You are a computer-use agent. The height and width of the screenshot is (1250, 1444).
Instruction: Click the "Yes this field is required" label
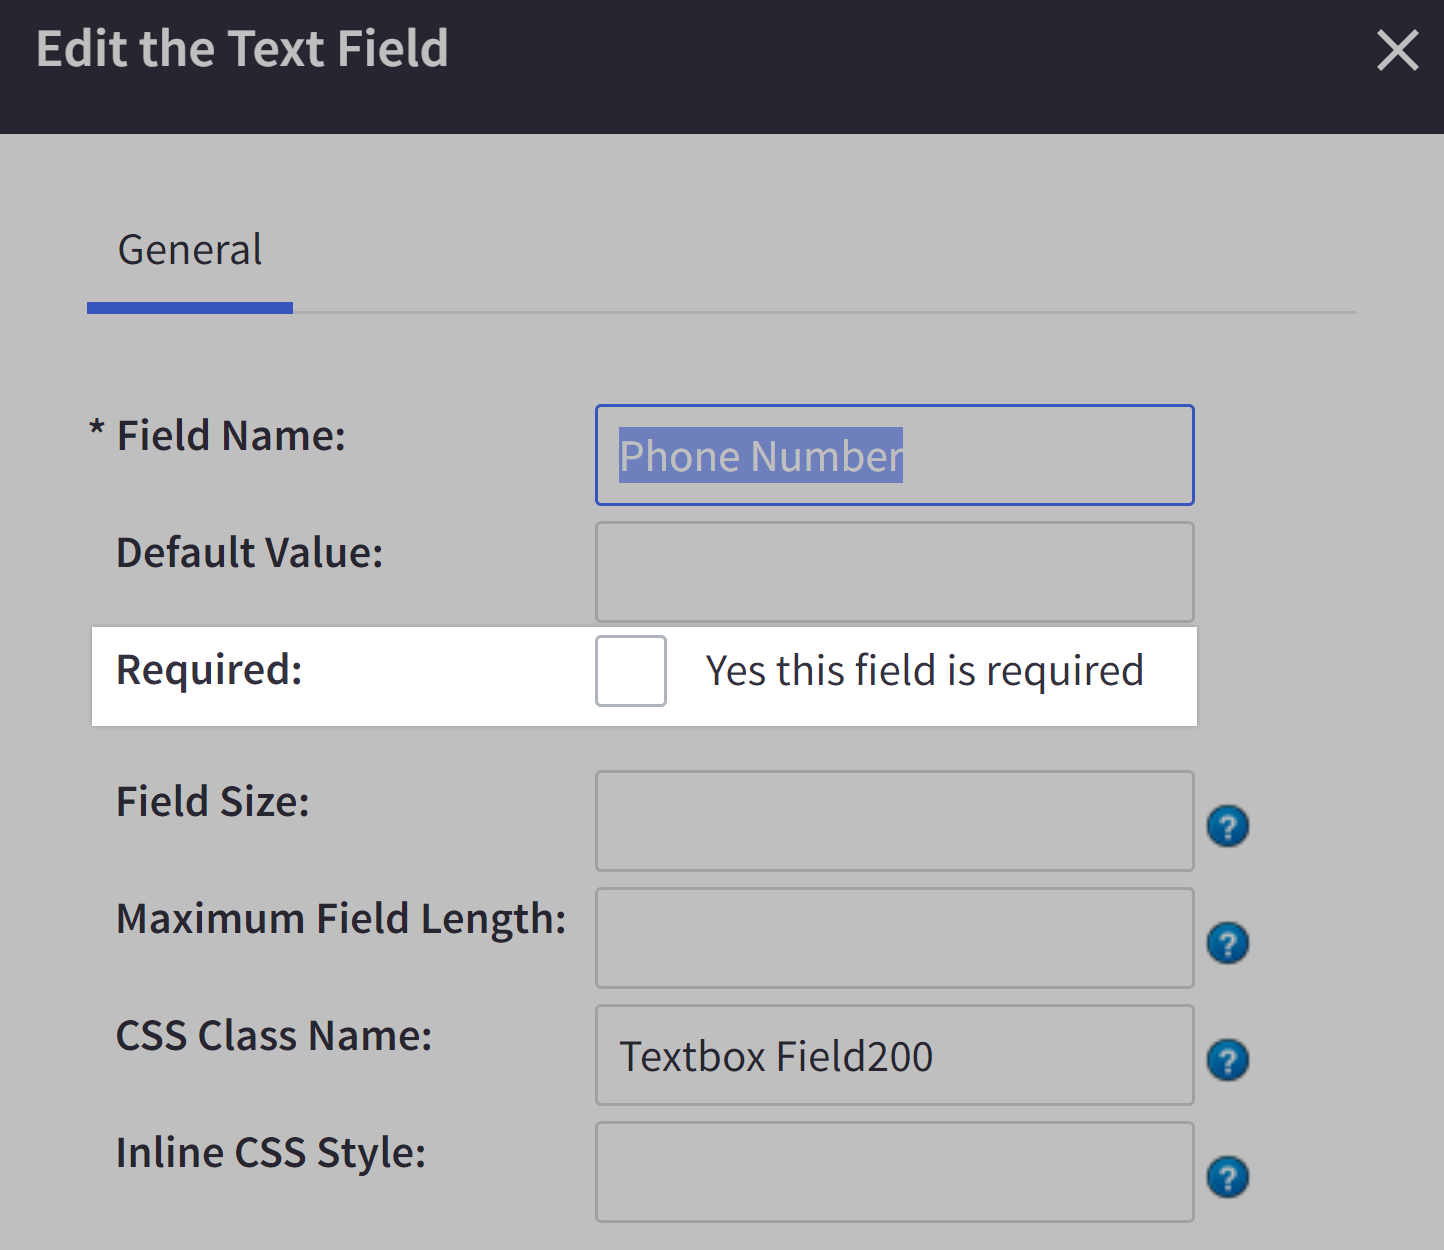coord(924,671)
